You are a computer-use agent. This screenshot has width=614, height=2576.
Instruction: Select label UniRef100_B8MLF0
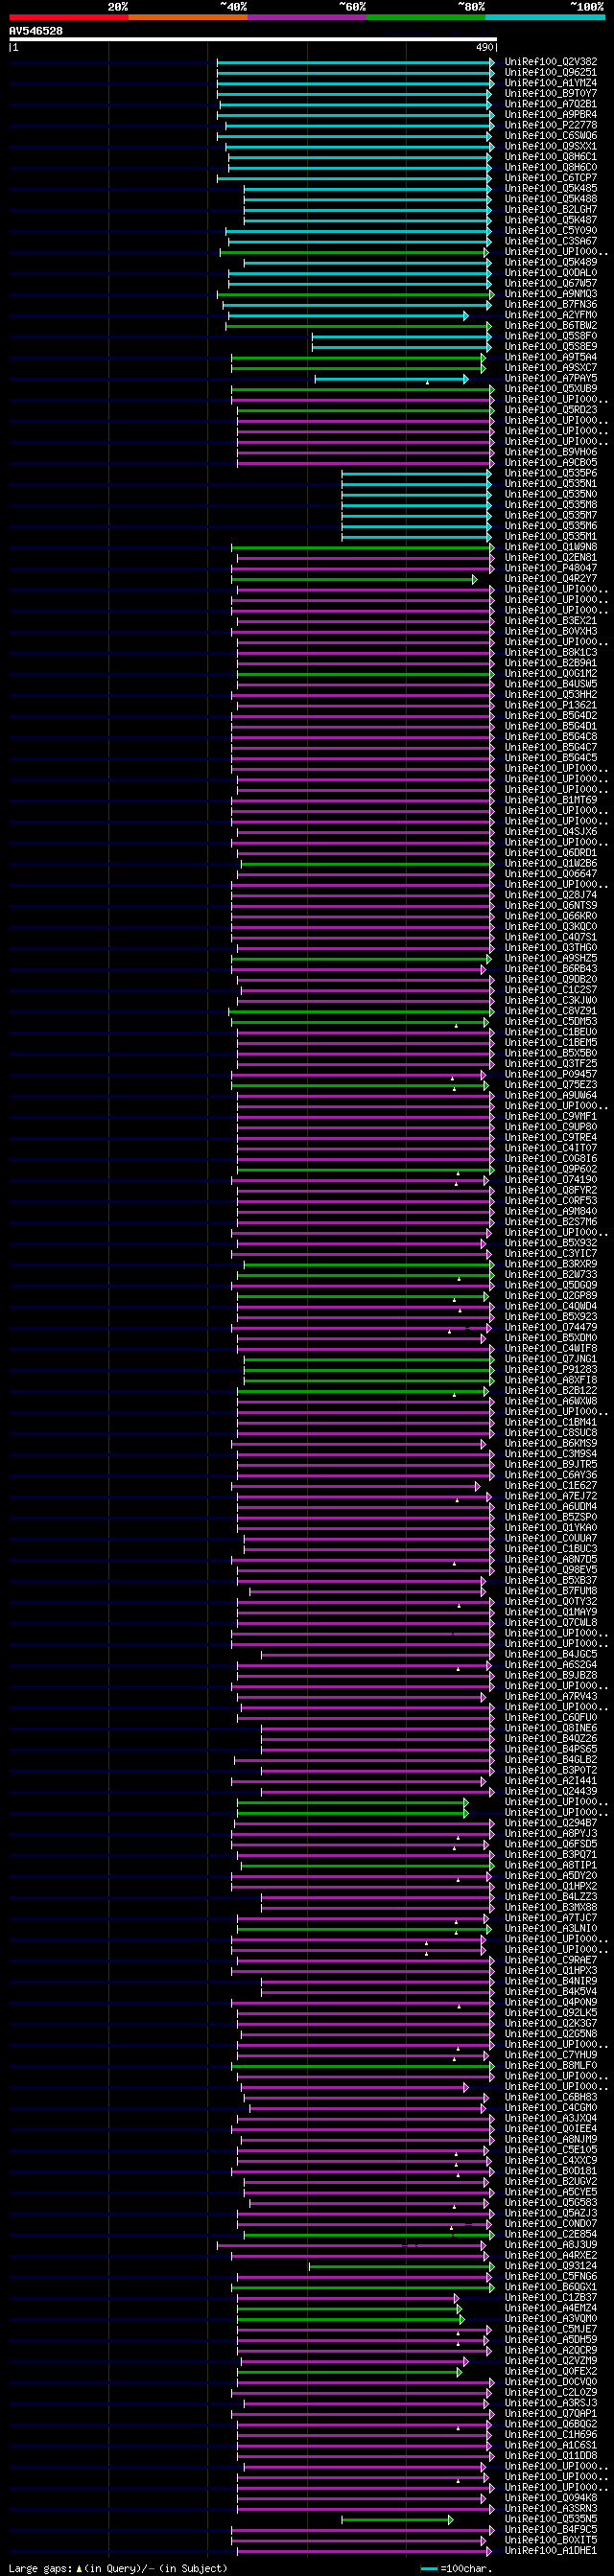tap(551, 2066)
